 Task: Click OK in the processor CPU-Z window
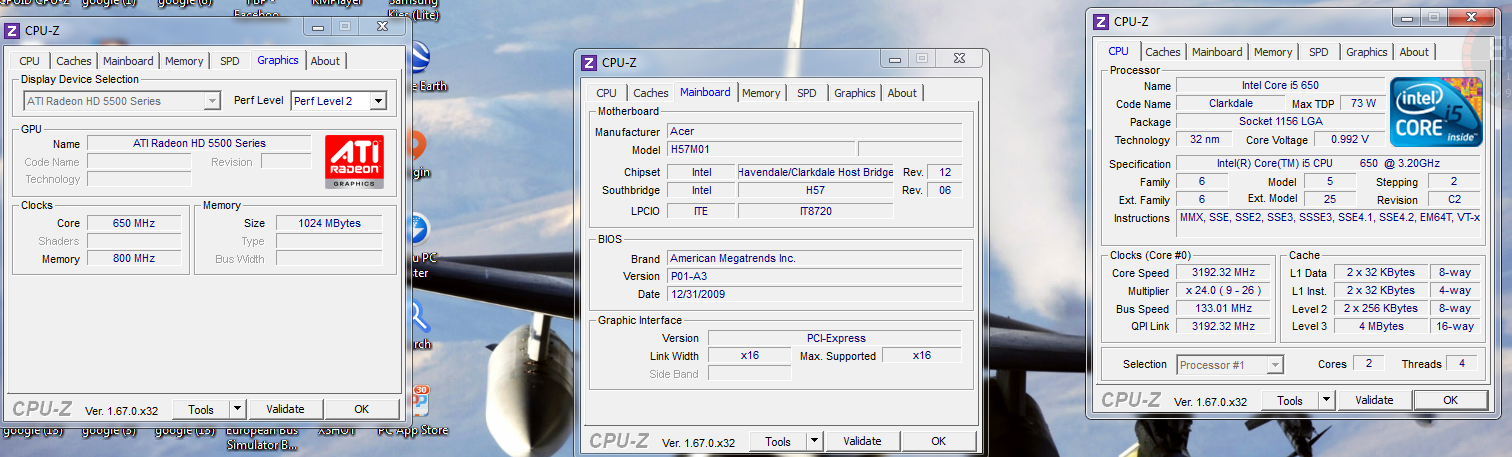[x=1450, y=400]
